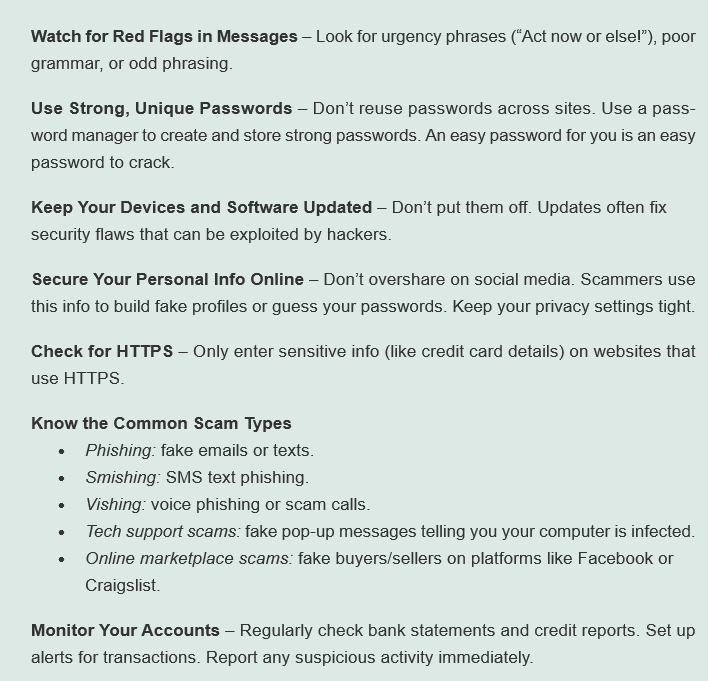This screenshot has height=681, width=708.
Task: Click the 'Check for HTTPS' bold heading
Action: coord(102,351)
